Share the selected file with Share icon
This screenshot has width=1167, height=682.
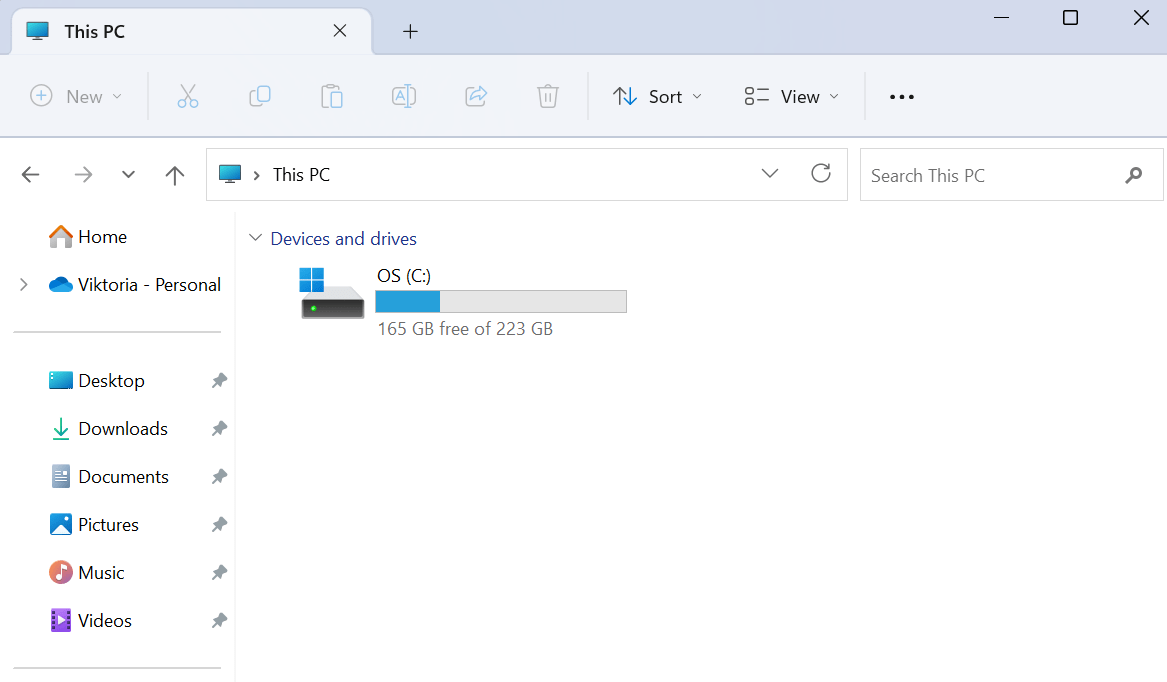coord(476,96)
